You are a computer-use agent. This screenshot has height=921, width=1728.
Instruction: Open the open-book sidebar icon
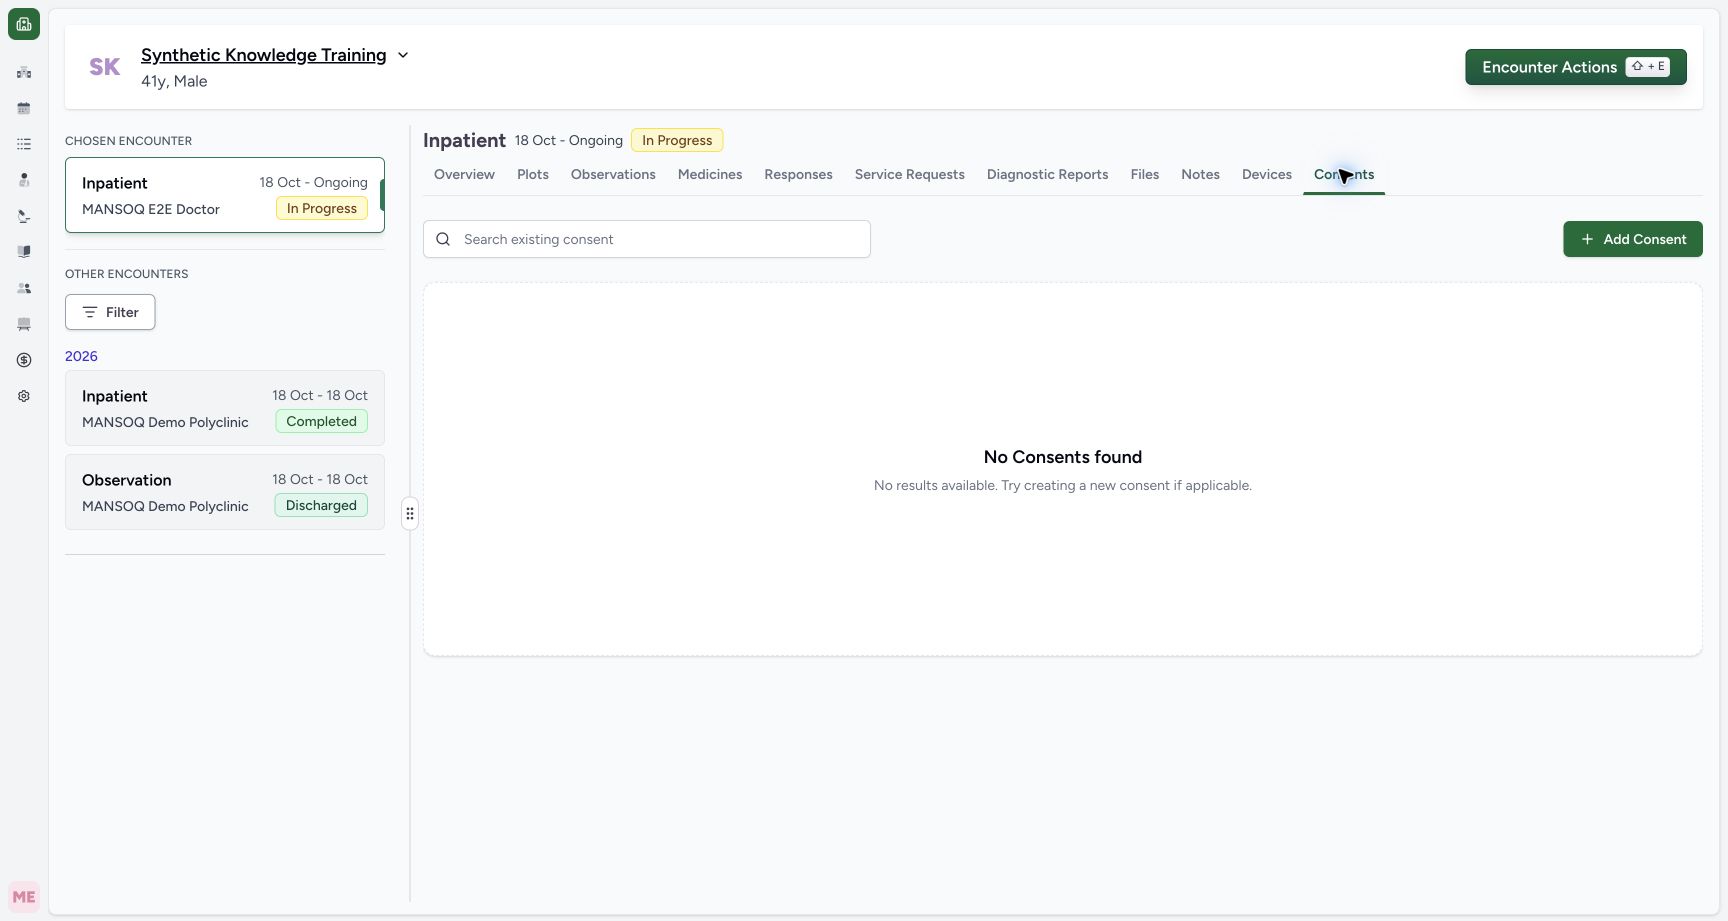tap(24, 252)
